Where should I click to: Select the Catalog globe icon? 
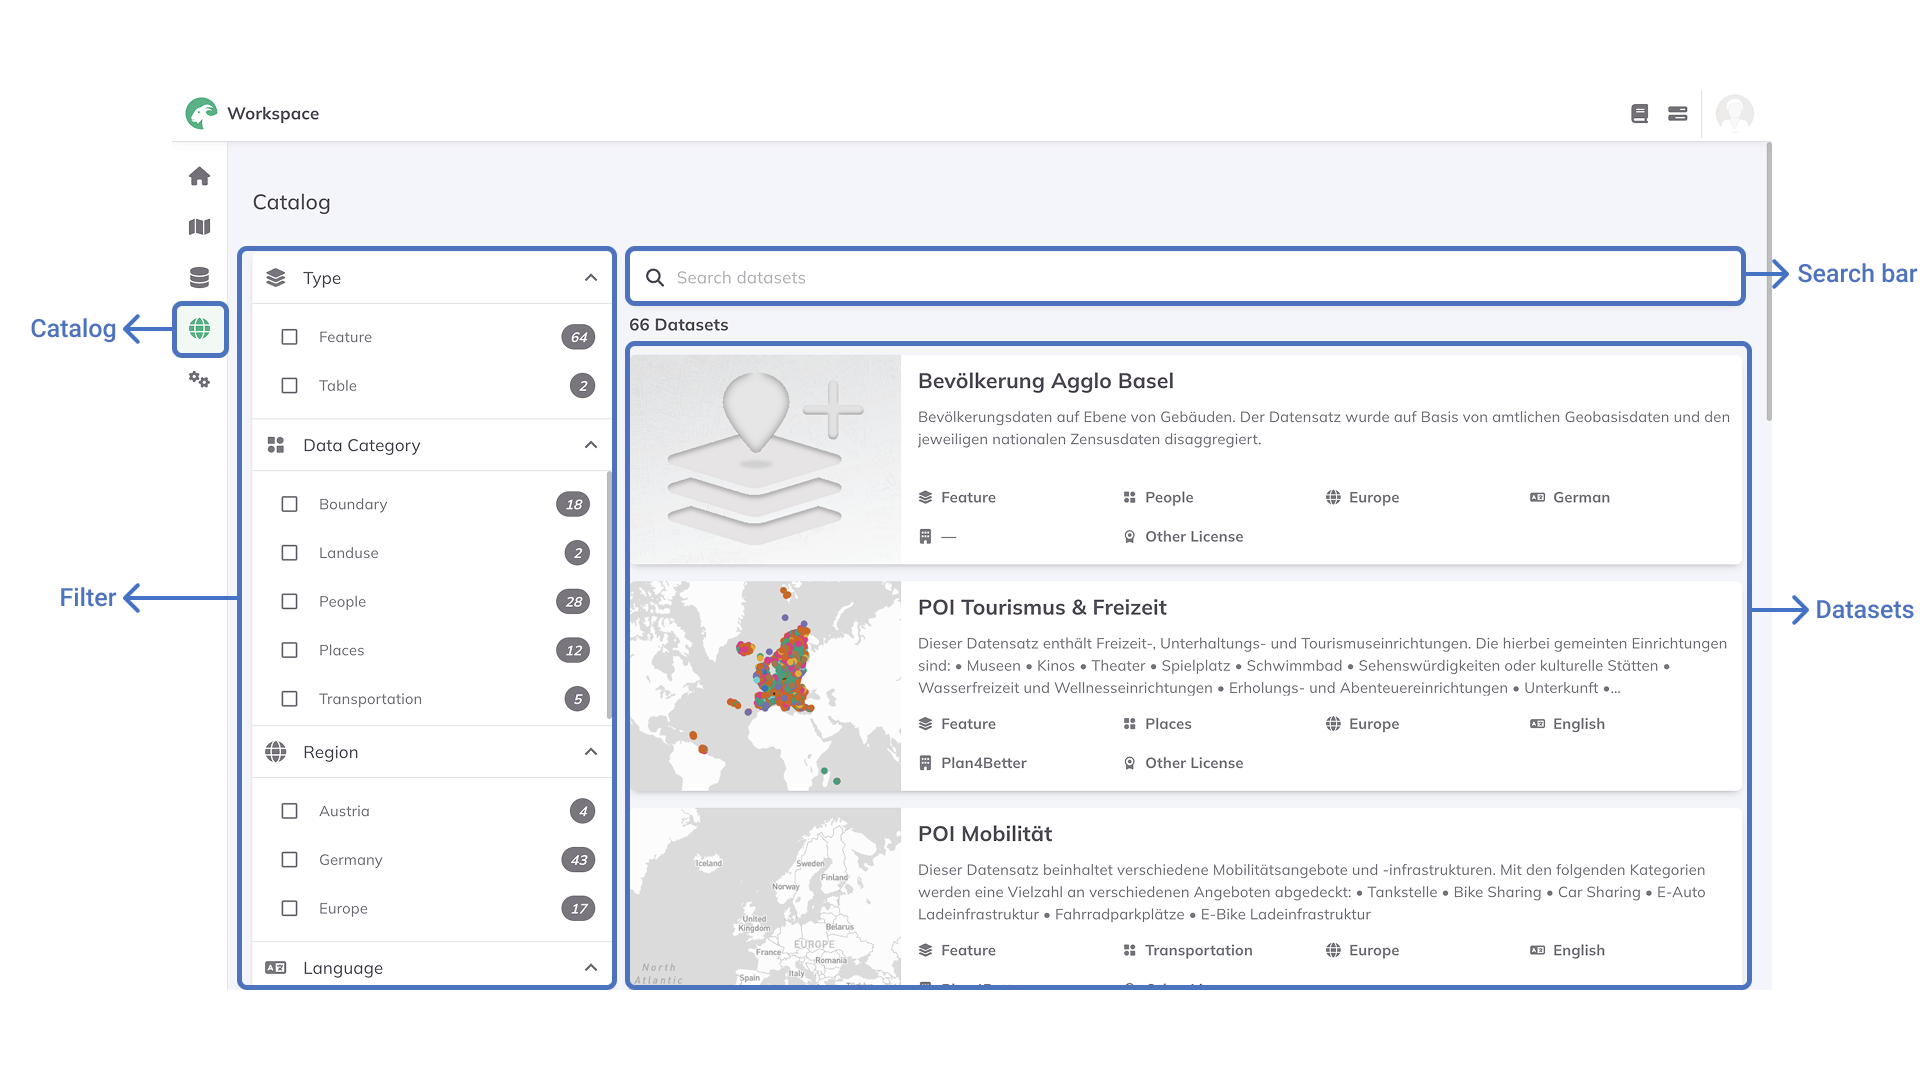200,329
